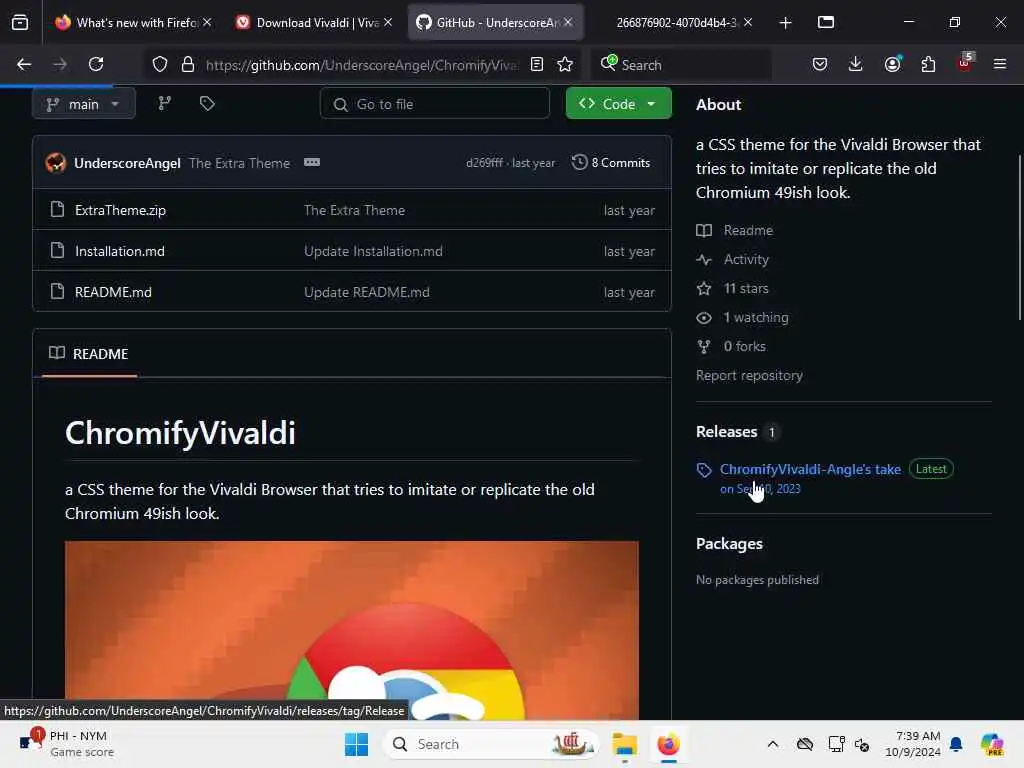Open Update README.md commit message

366,292
